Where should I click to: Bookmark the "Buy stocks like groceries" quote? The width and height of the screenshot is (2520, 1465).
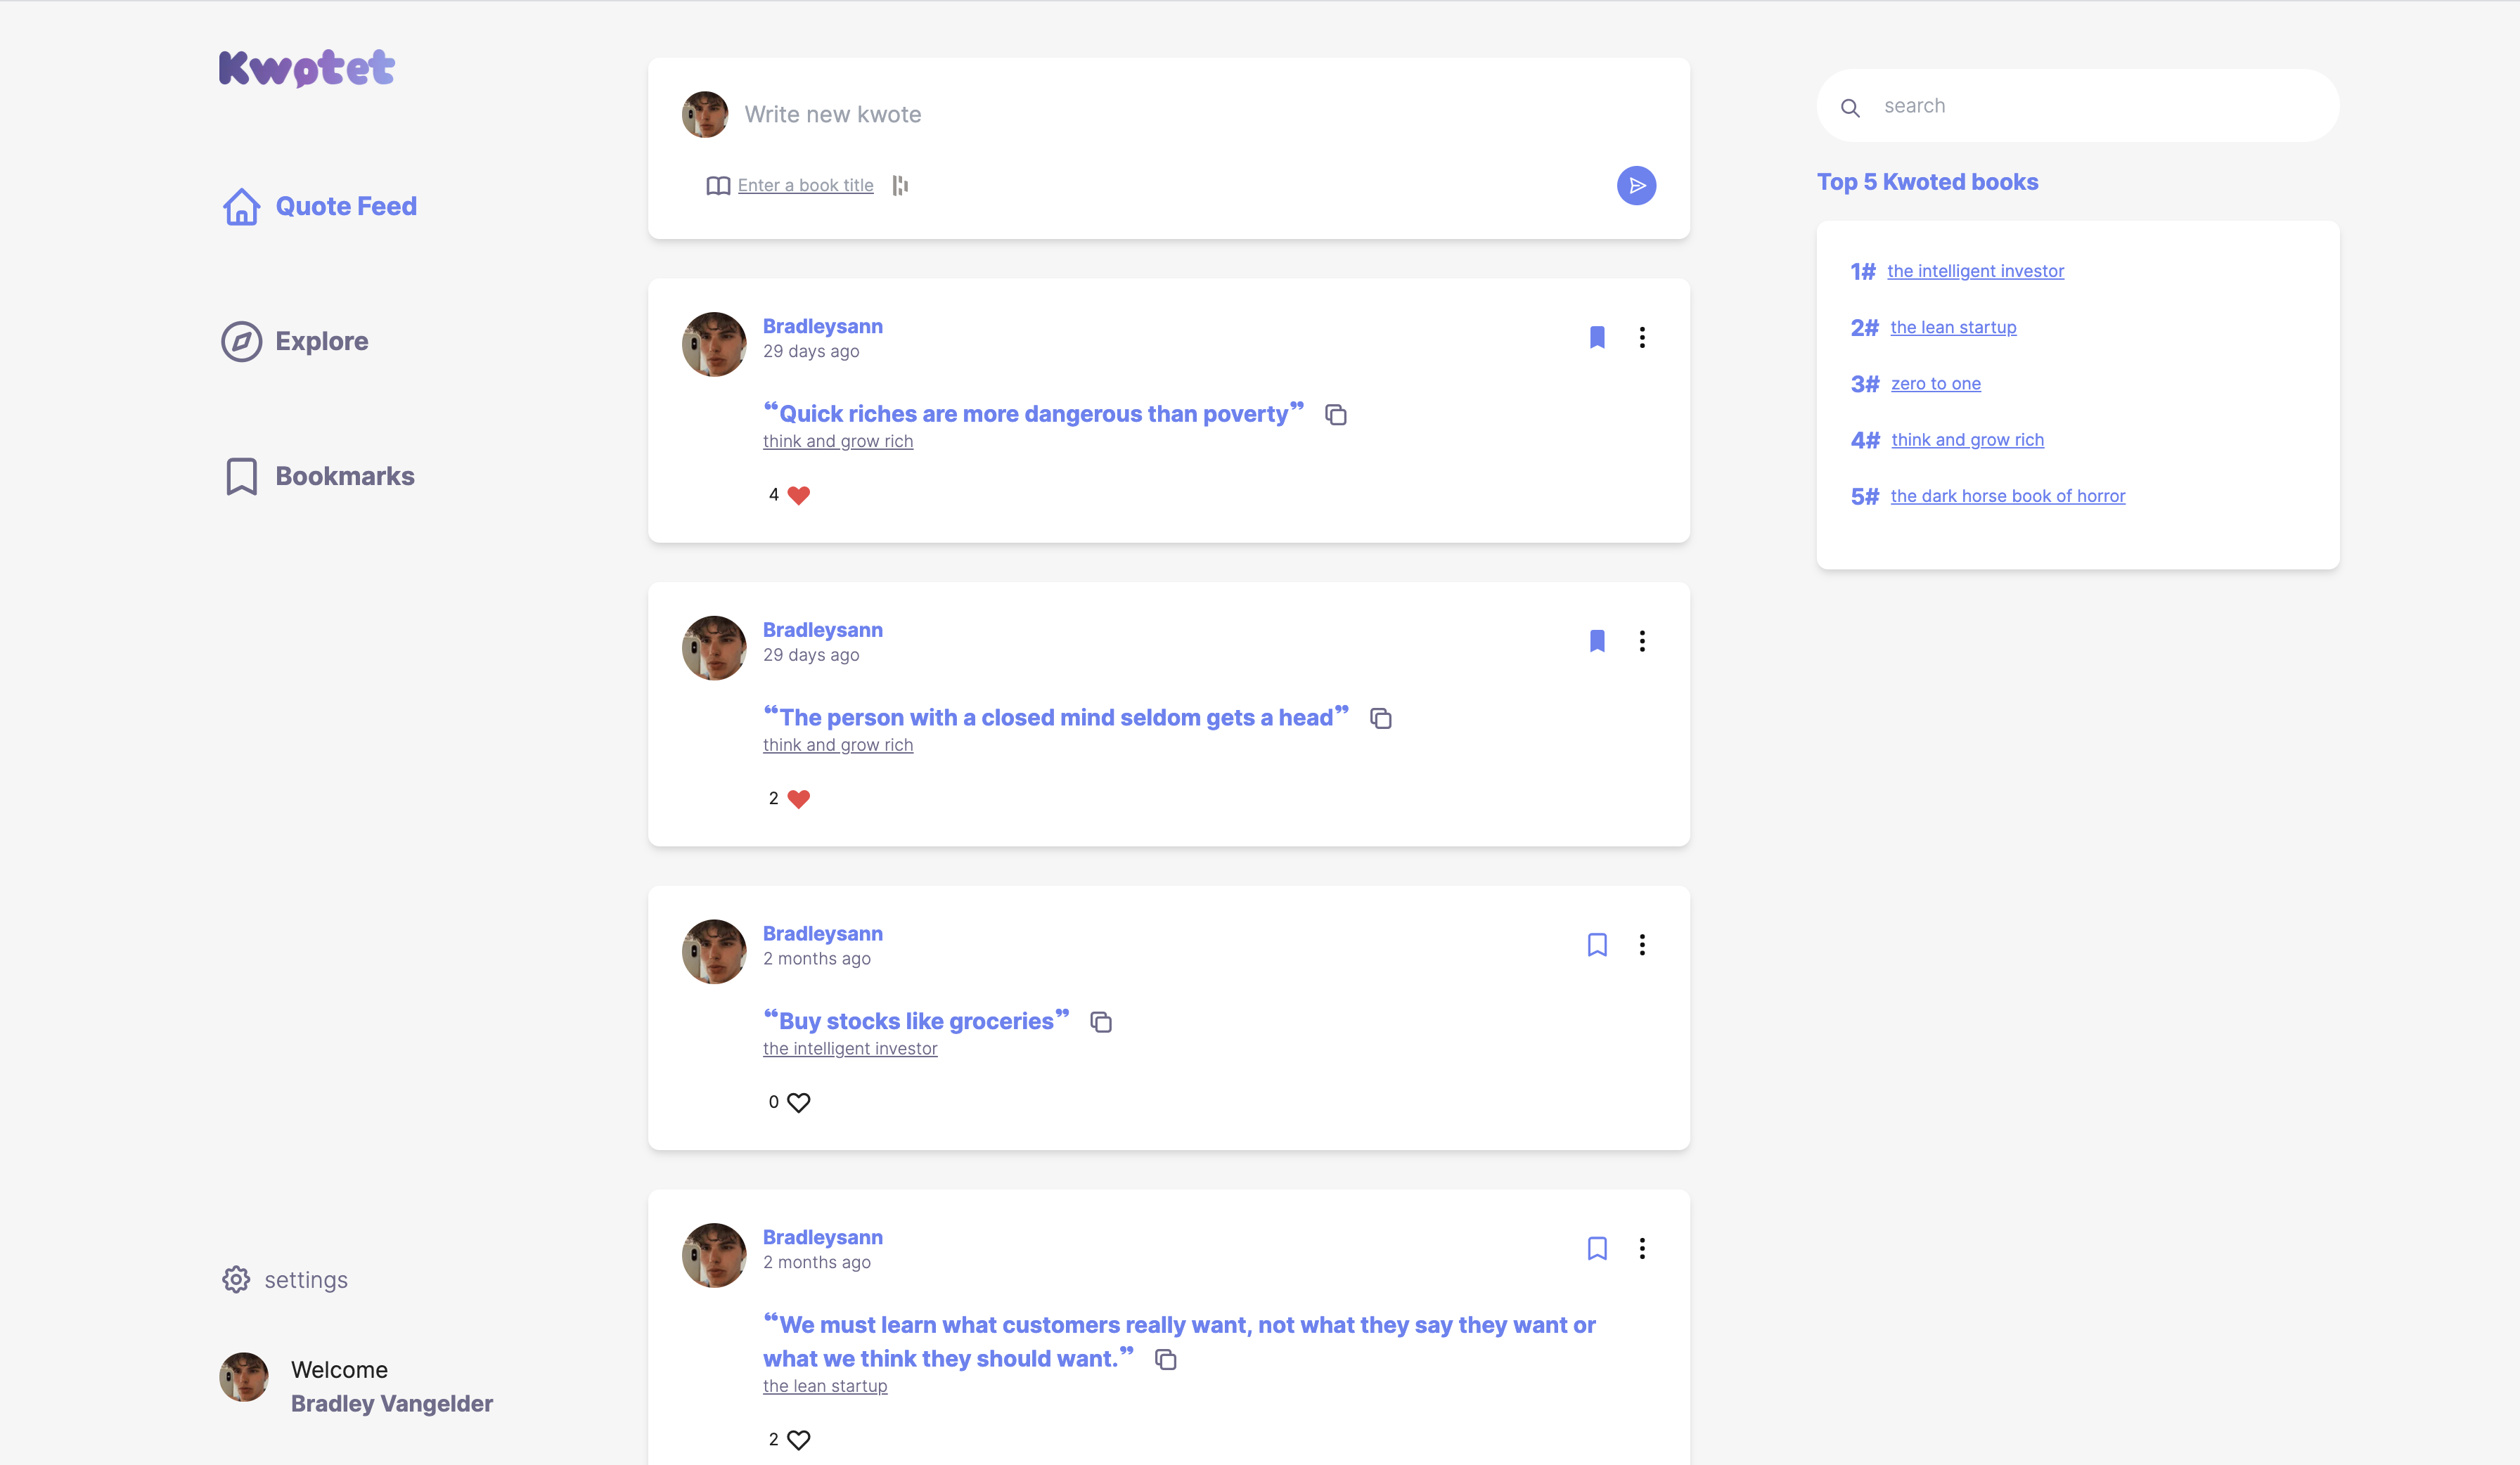(x=1597, y=945)
